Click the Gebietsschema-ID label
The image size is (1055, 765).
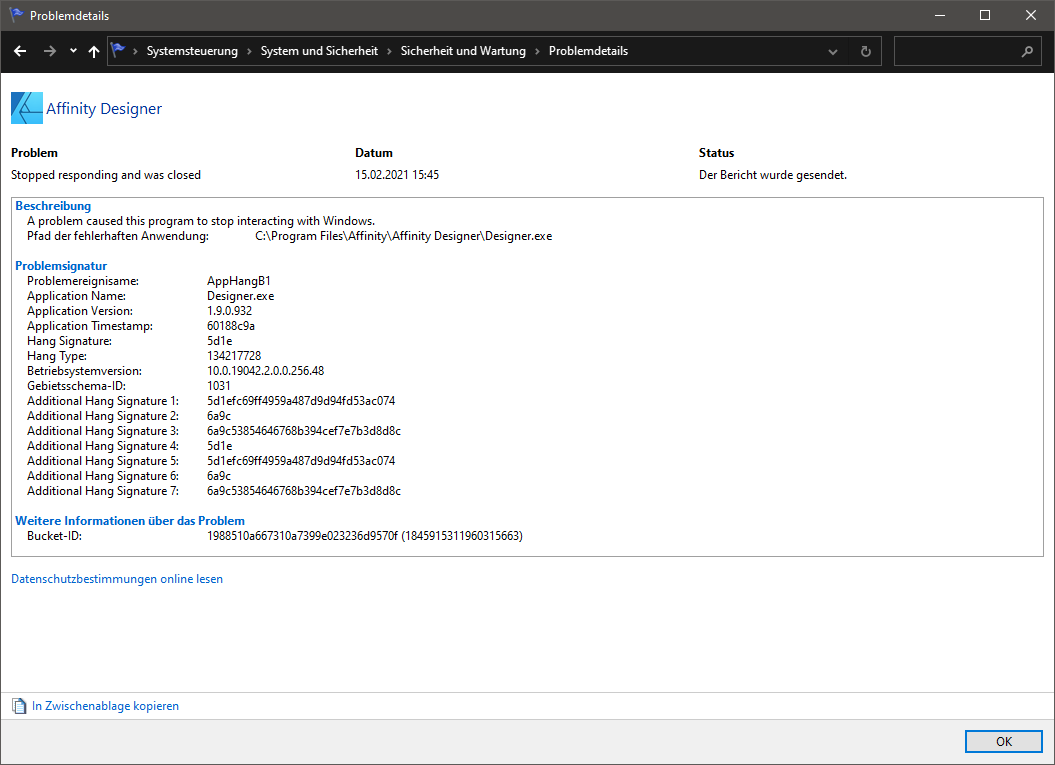[77, 386]
